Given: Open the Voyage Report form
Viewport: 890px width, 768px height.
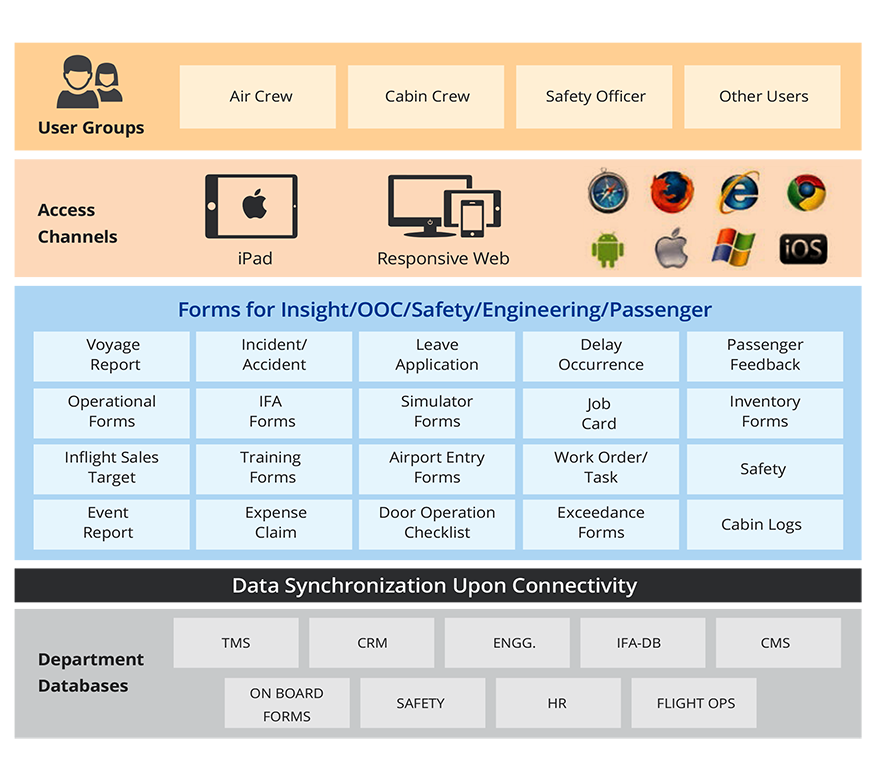Looking at the screenshot, I should coord(111,356).
